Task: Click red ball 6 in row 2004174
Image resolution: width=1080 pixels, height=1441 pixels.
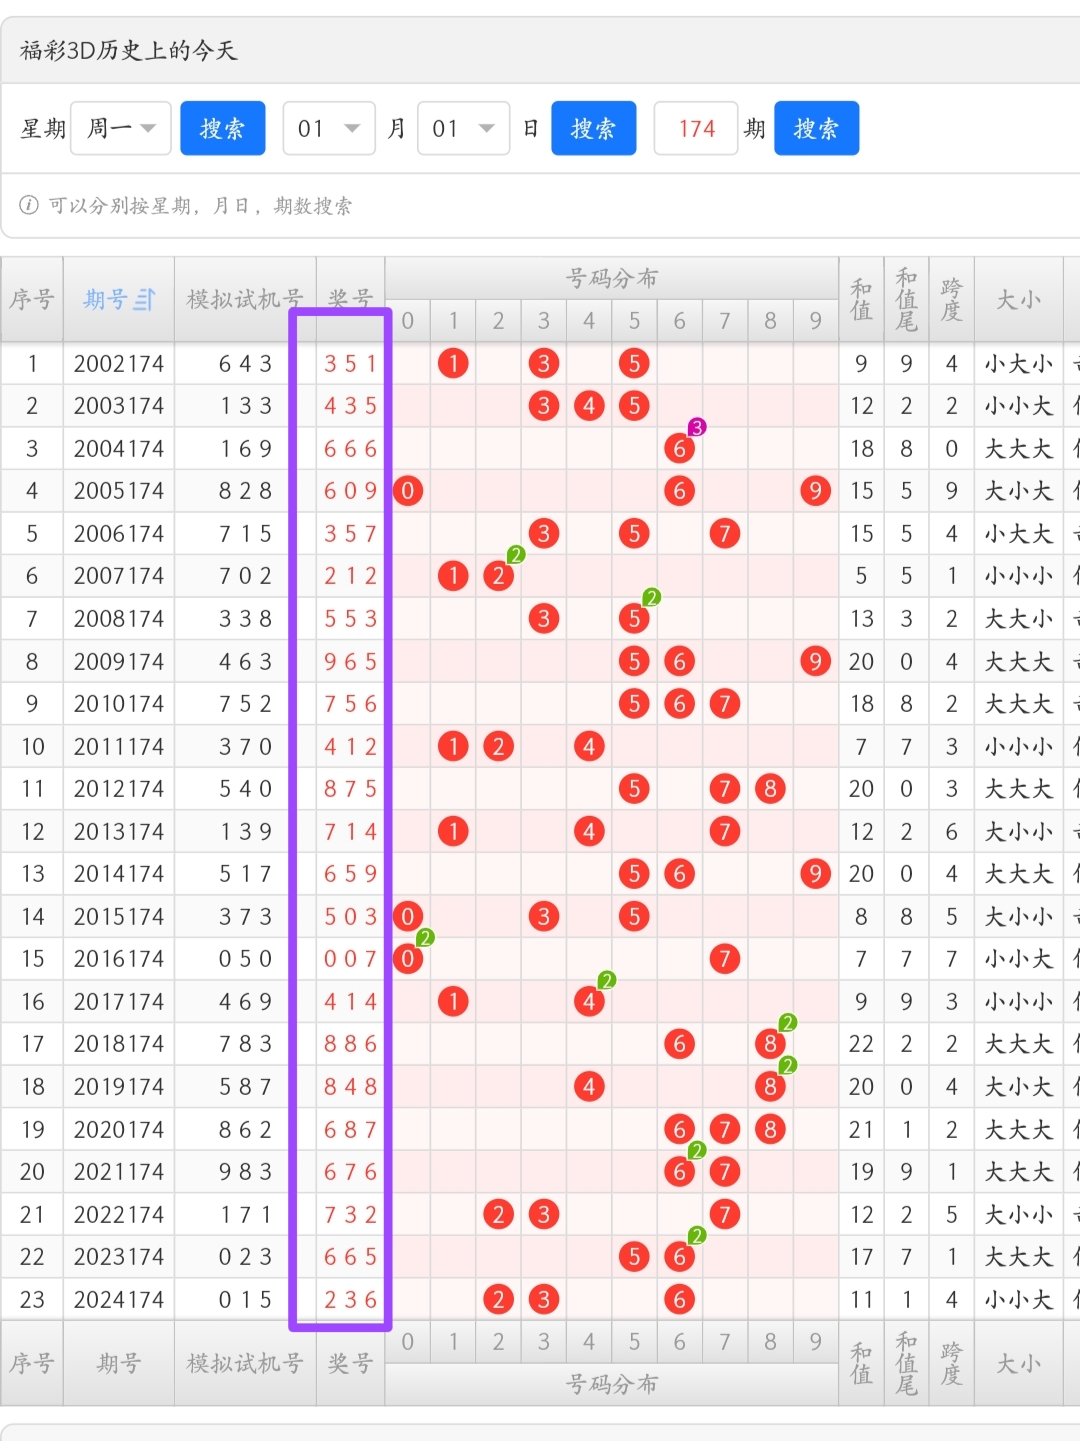Action: (680, 449)
